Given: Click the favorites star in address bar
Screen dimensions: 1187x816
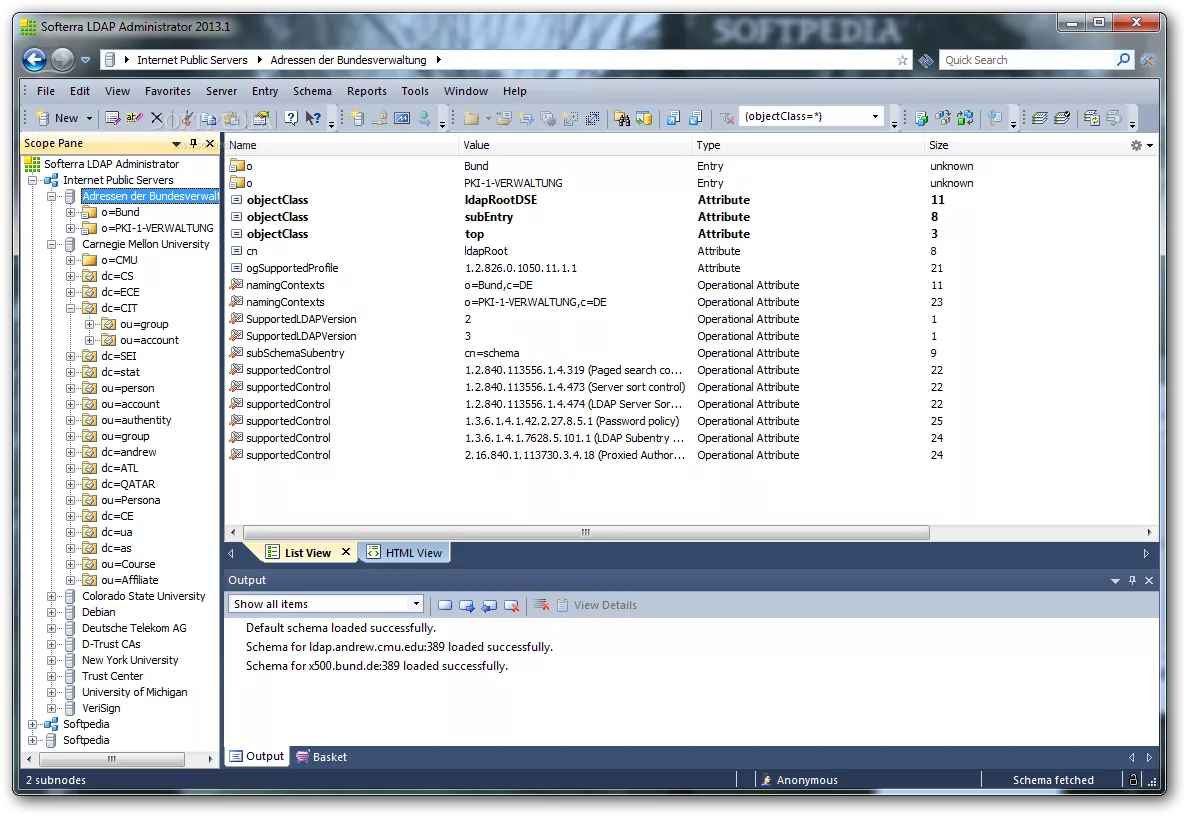Looking at the screenshot, I should (902, 60).
